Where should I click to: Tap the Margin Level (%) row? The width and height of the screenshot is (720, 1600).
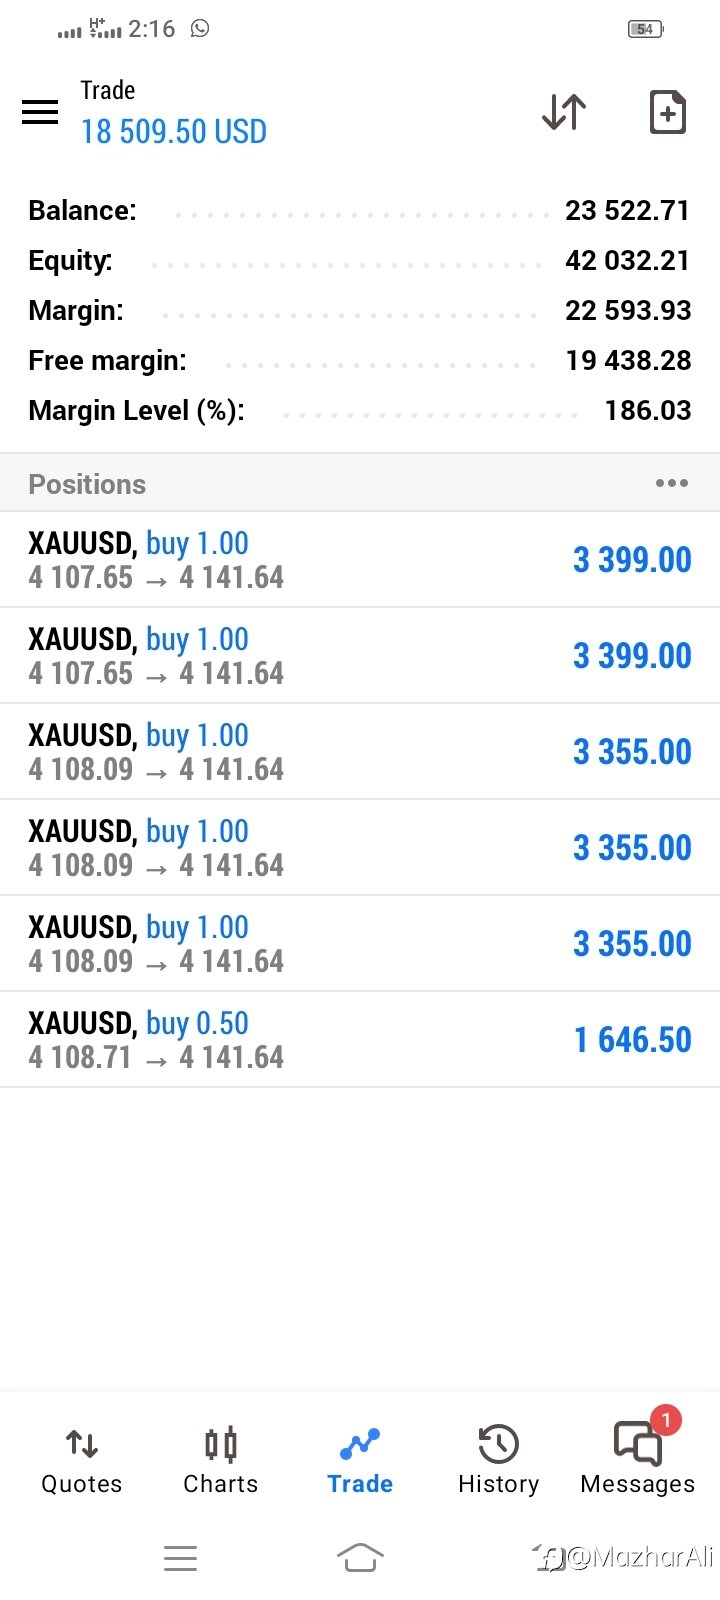pyautogui.click(x=360, y=411)
